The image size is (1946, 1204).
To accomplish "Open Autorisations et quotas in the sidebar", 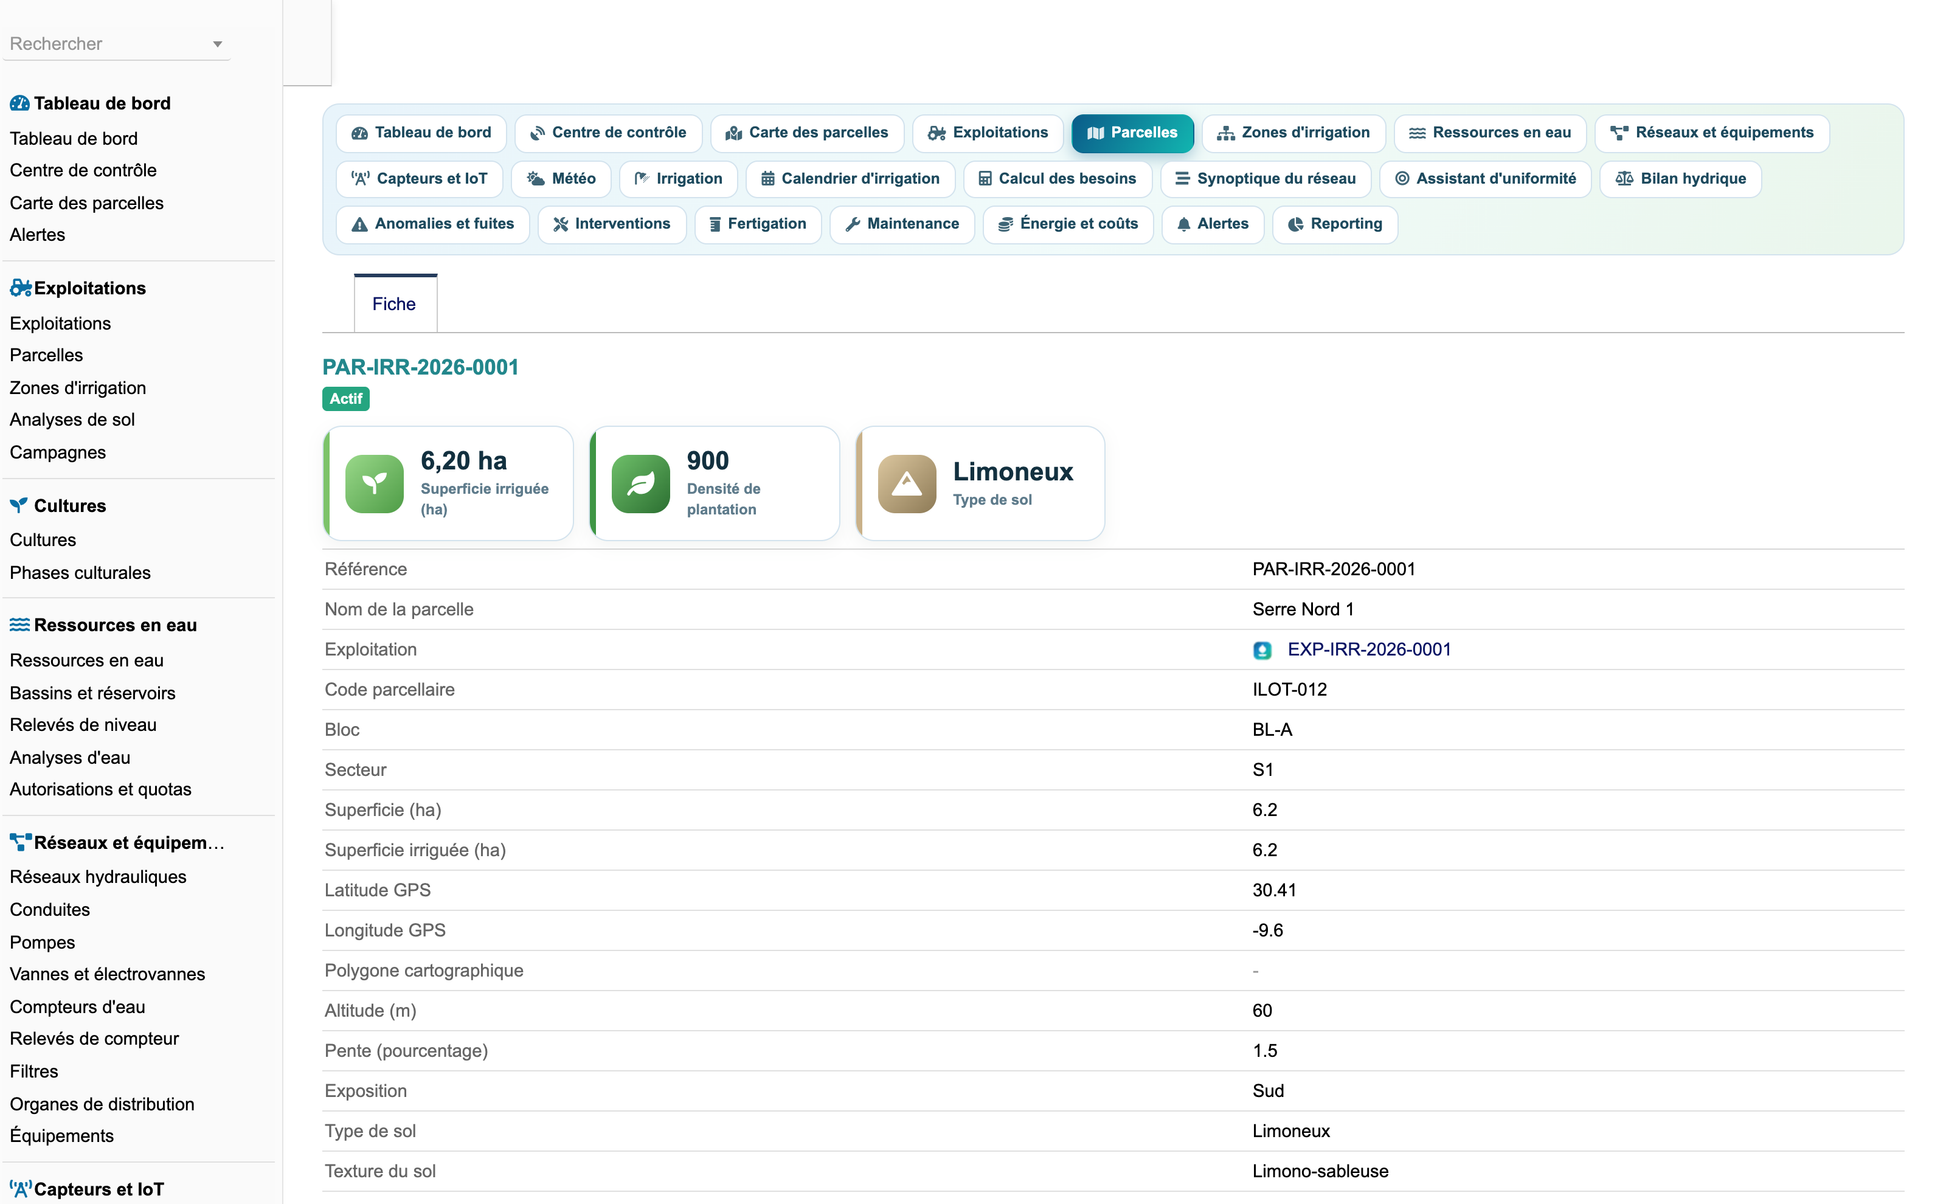I will pyautogui.click(x=100, y=789).
